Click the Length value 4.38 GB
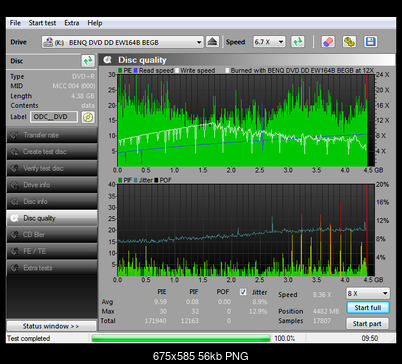The height and width of the screenshot is (364, 402). click(83, 96)
